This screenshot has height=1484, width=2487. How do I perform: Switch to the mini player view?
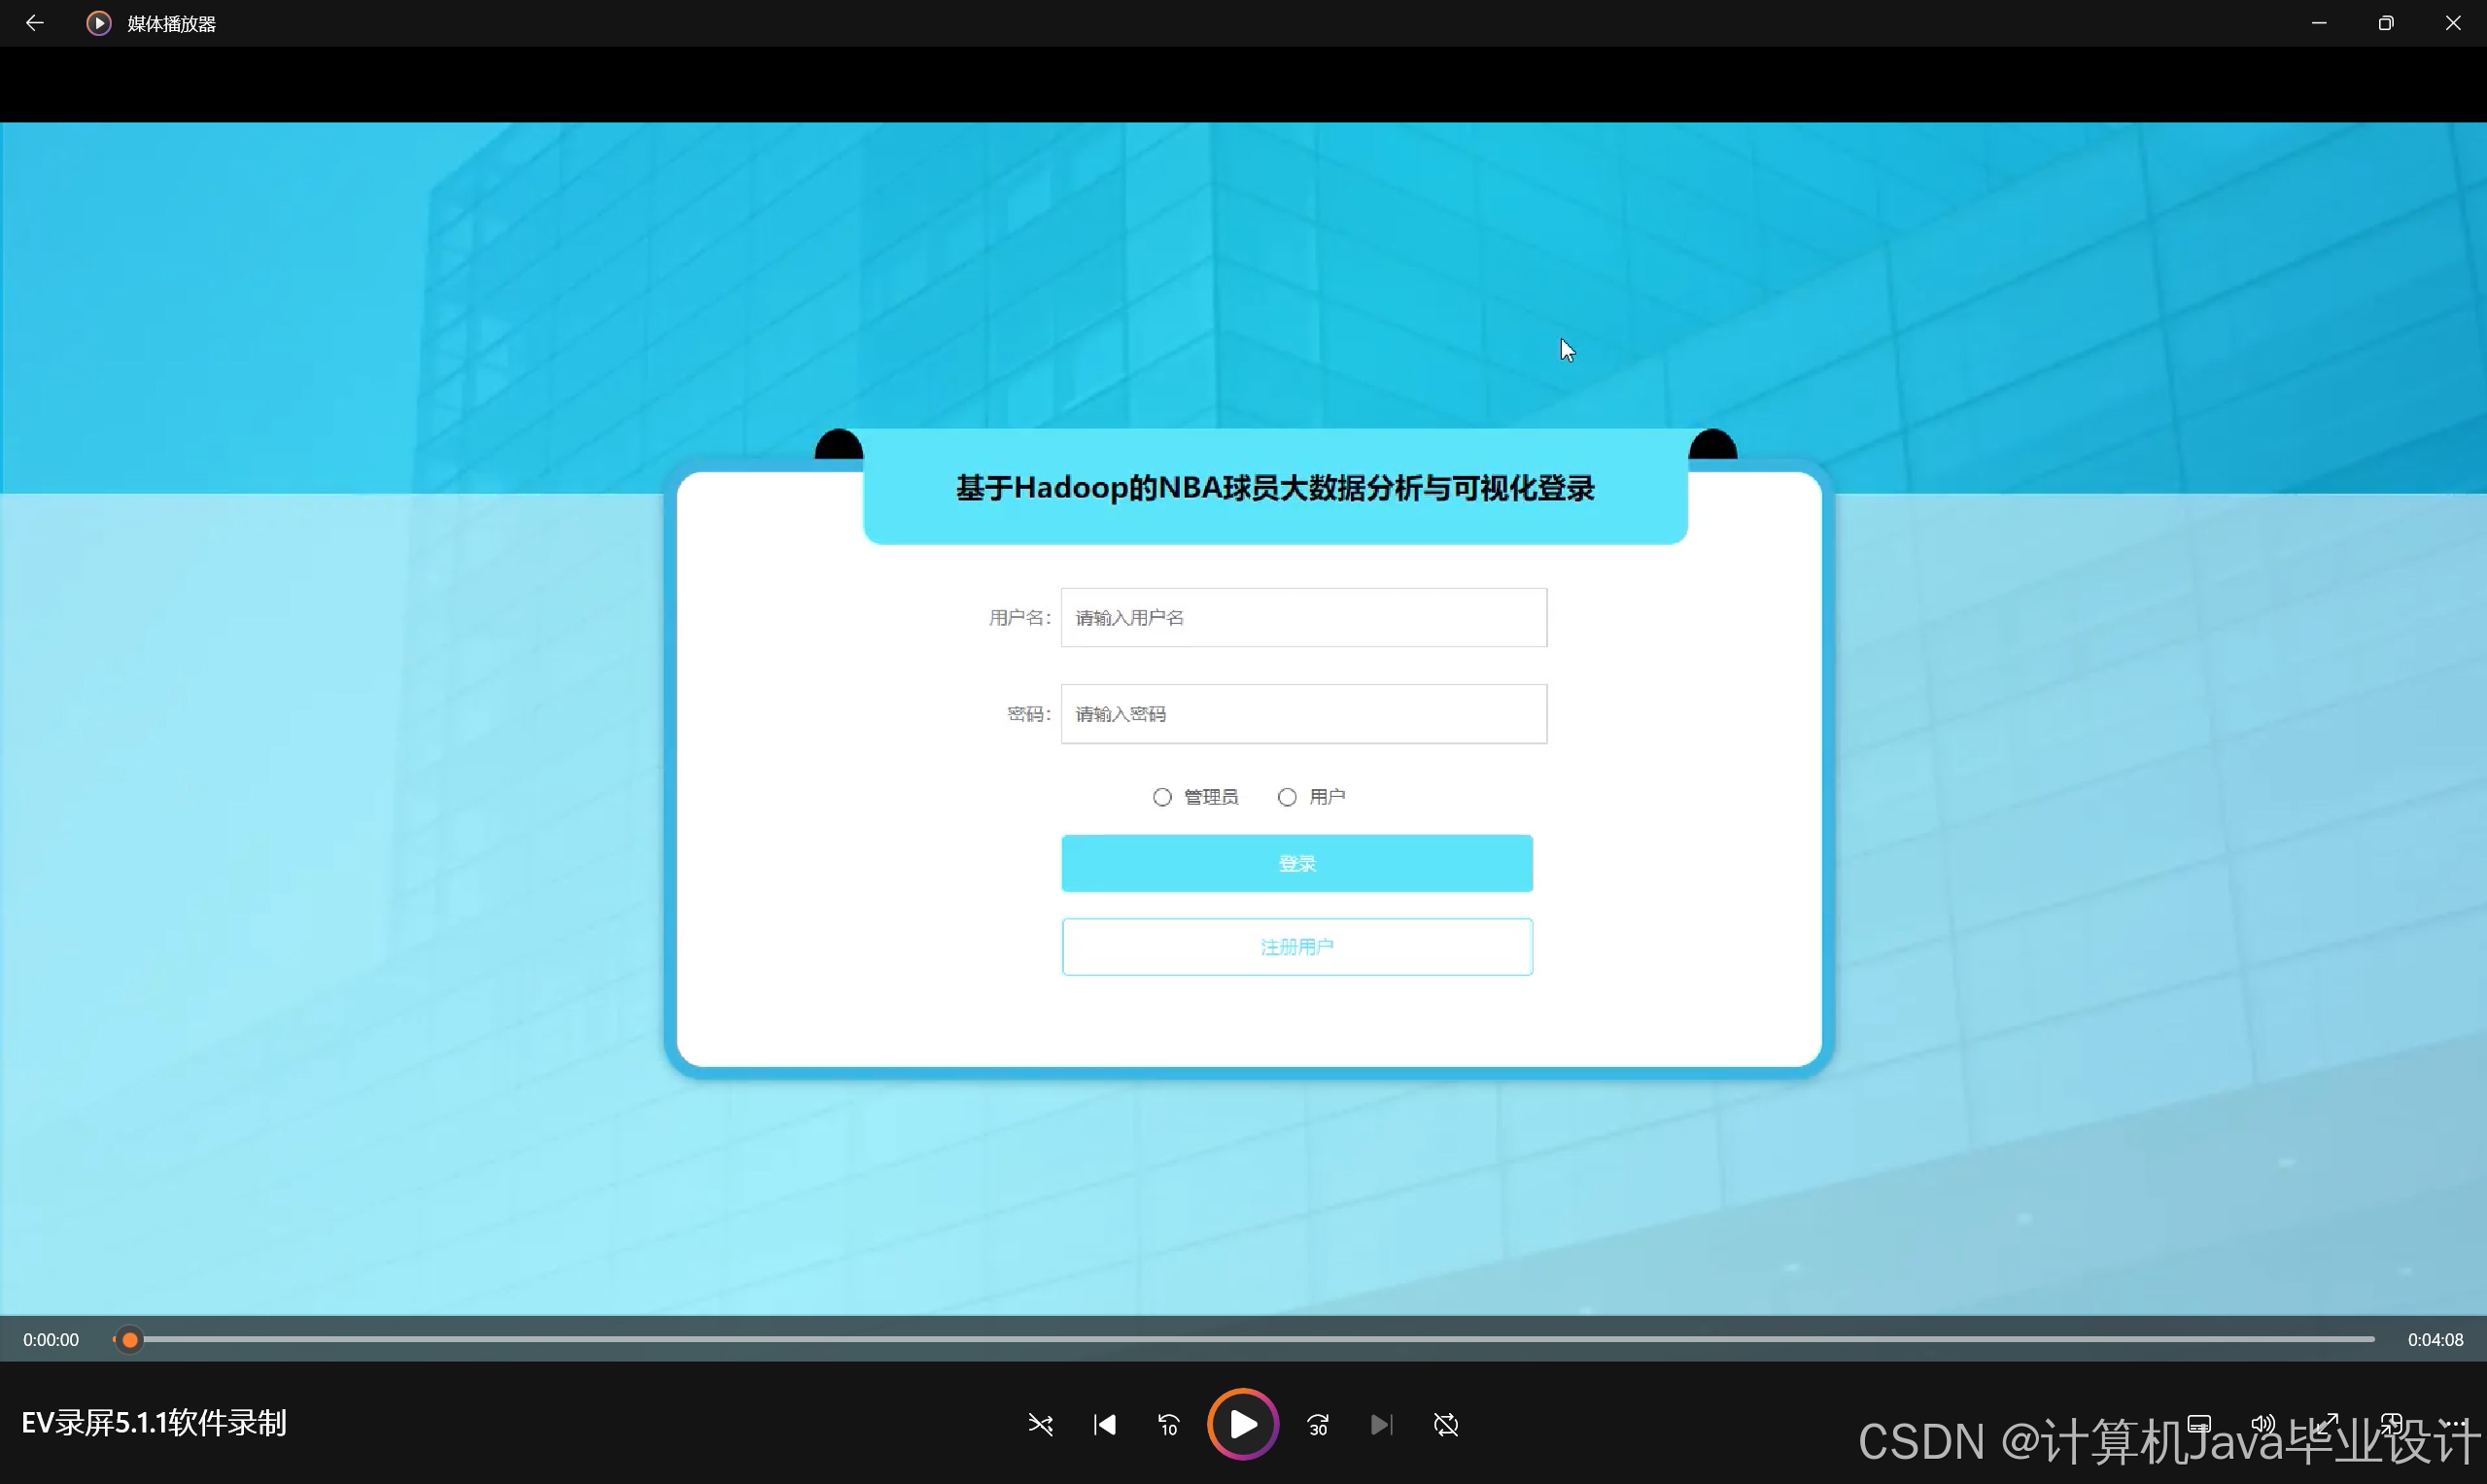[x=2391, y=1423]
